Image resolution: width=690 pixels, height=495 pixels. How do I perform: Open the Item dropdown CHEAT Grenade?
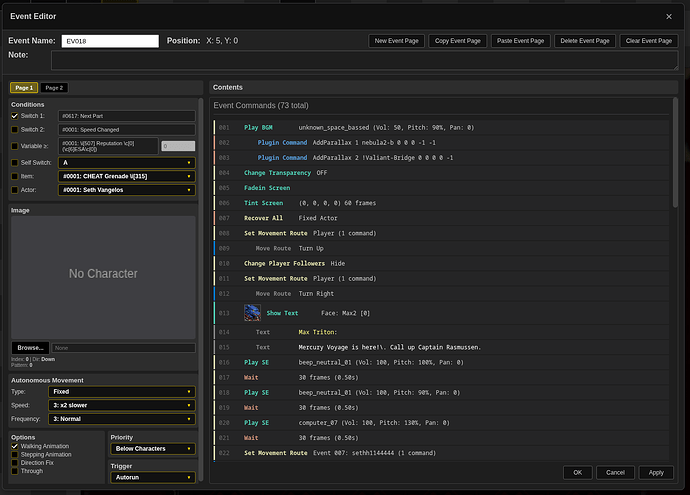[x=127, y=176]
